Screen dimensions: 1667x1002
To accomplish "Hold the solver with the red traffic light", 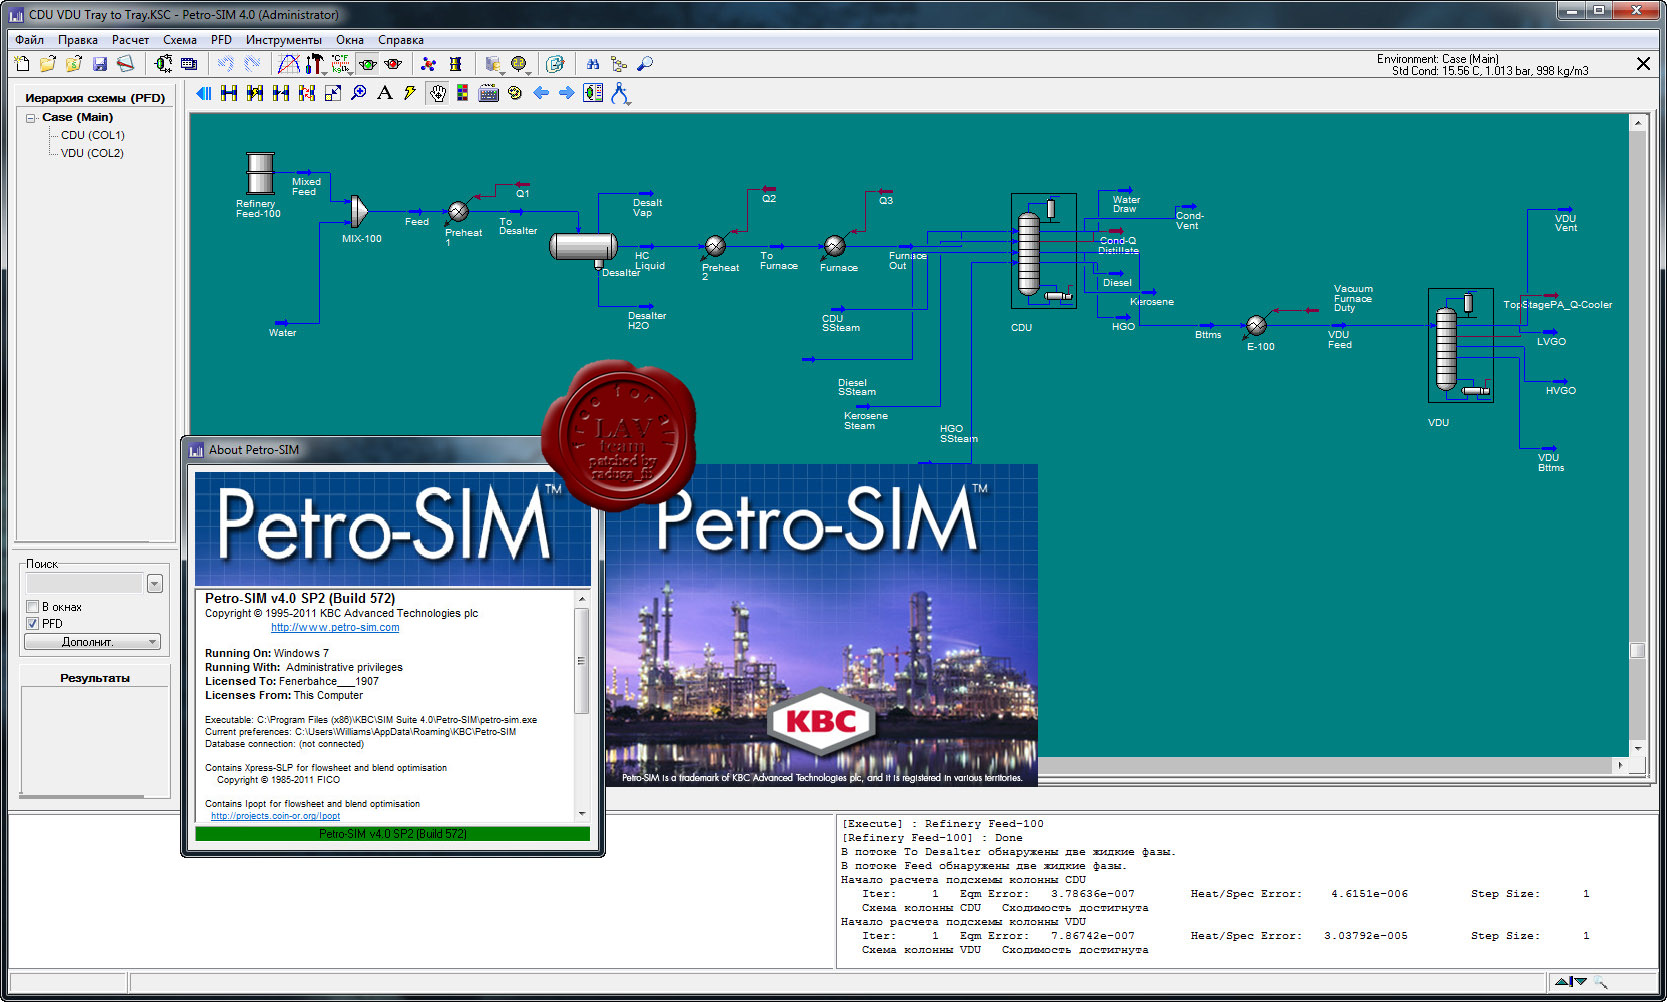I will (x=393, y=64).
